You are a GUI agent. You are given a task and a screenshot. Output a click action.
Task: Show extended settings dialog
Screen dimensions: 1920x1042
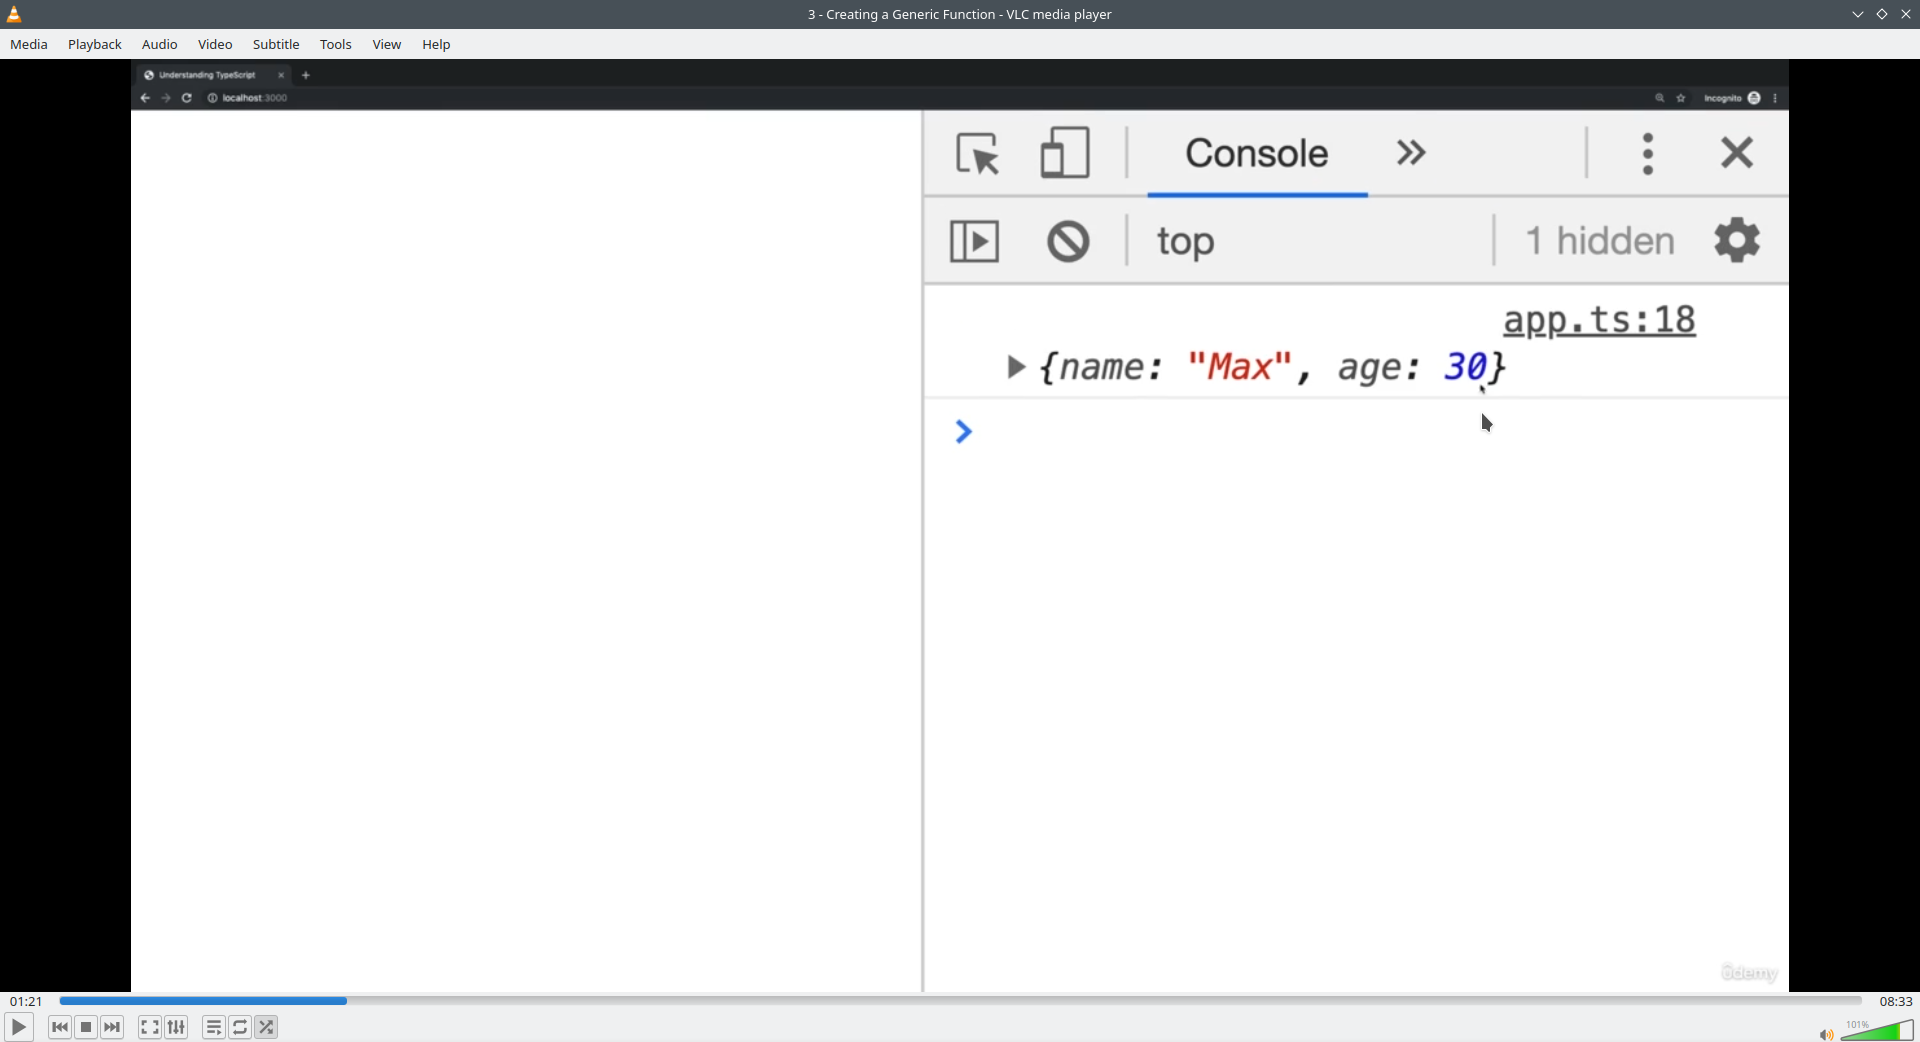tap(177, 1027)
